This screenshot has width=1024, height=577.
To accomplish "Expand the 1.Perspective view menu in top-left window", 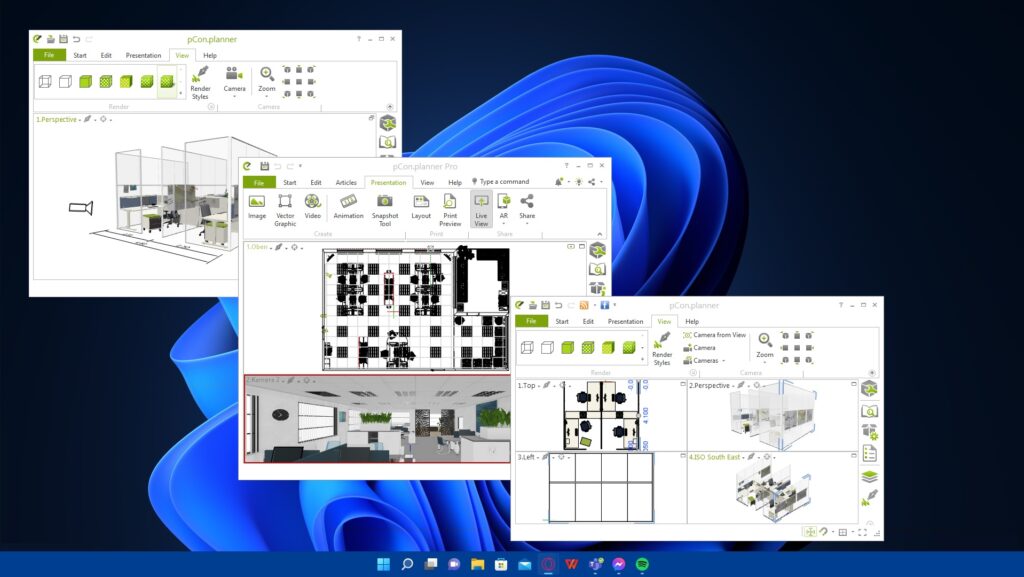I will (x=79, y=120).
